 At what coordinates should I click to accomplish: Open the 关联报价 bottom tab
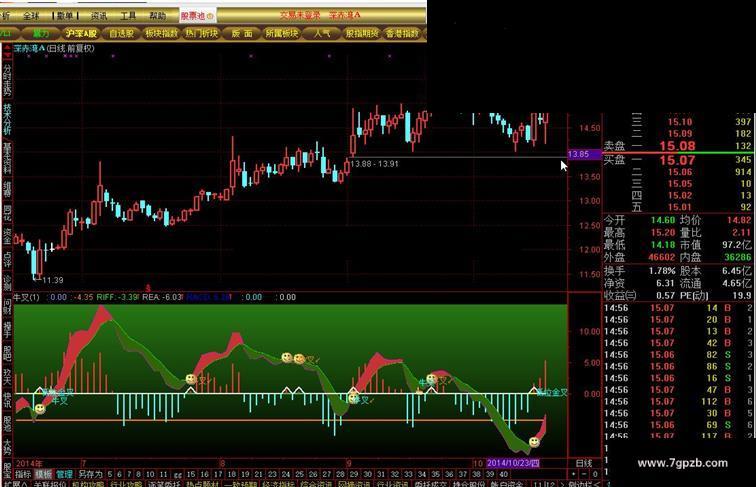pyautogui.click(x=50, y=484)
